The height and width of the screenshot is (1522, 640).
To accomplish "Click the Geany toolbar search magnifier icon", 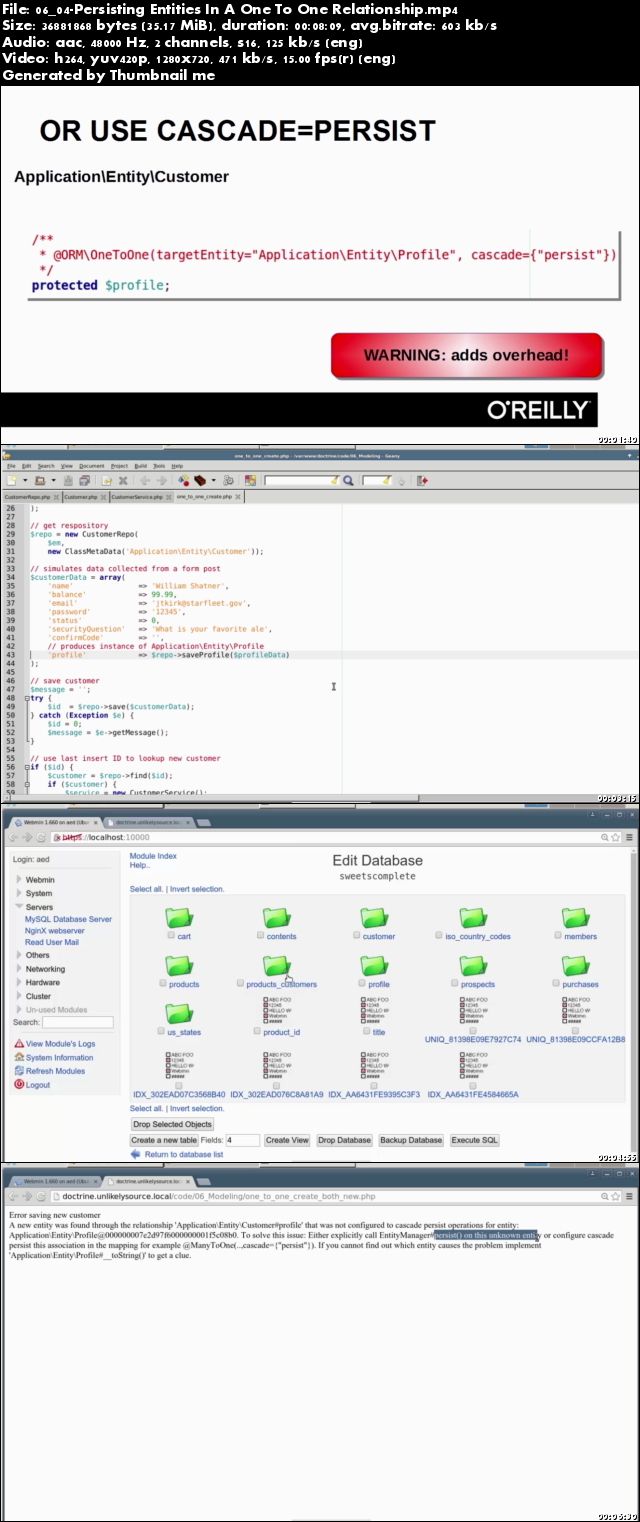I will point(348,481).
